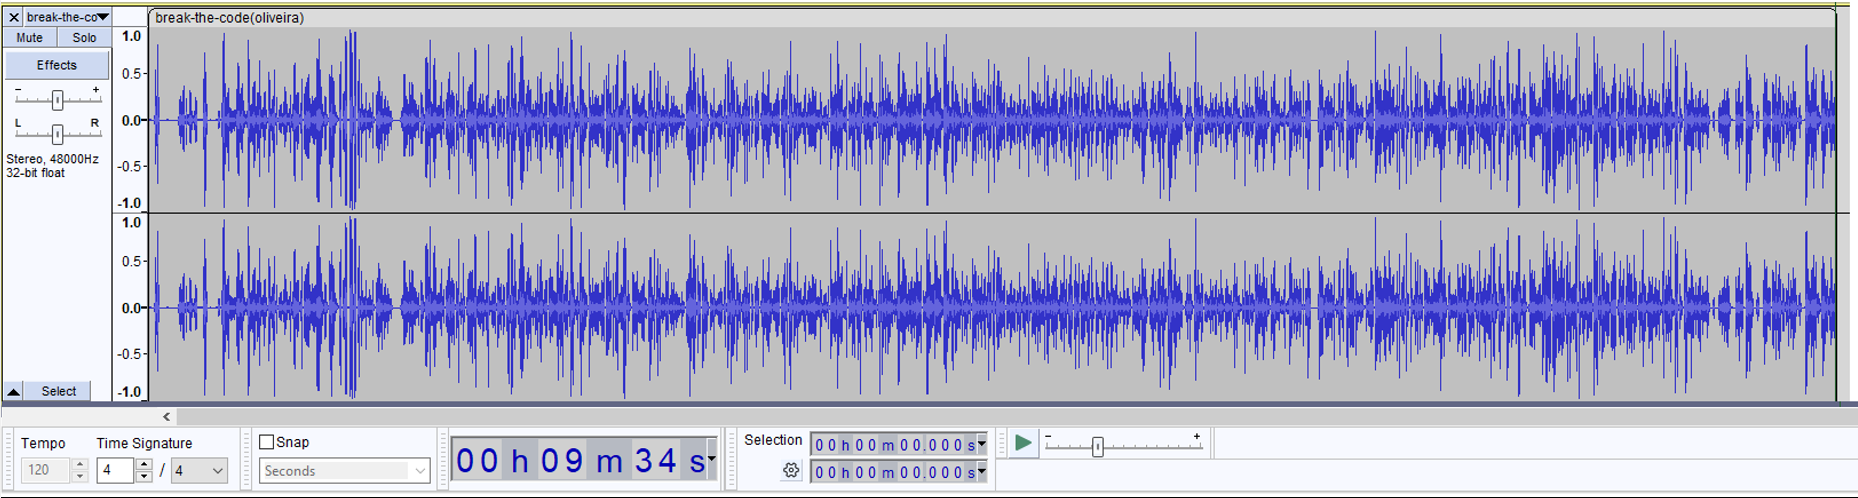Close the break-the-code track with the X
1858x498 pixels.
tap(13, 17)
